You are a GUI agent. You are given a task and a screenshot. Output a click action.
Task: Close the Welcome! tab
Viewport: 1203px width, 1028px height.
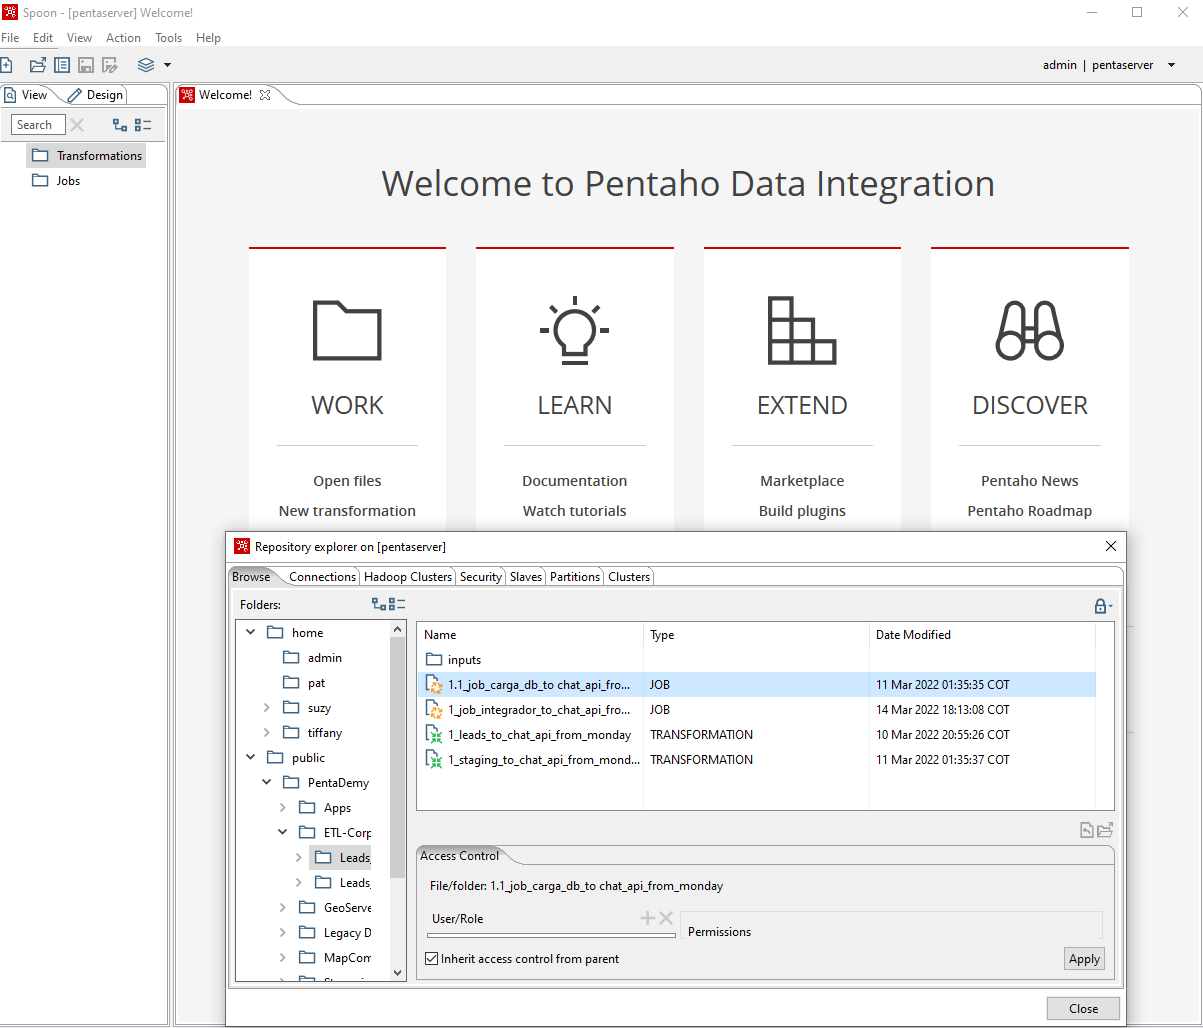265,95
